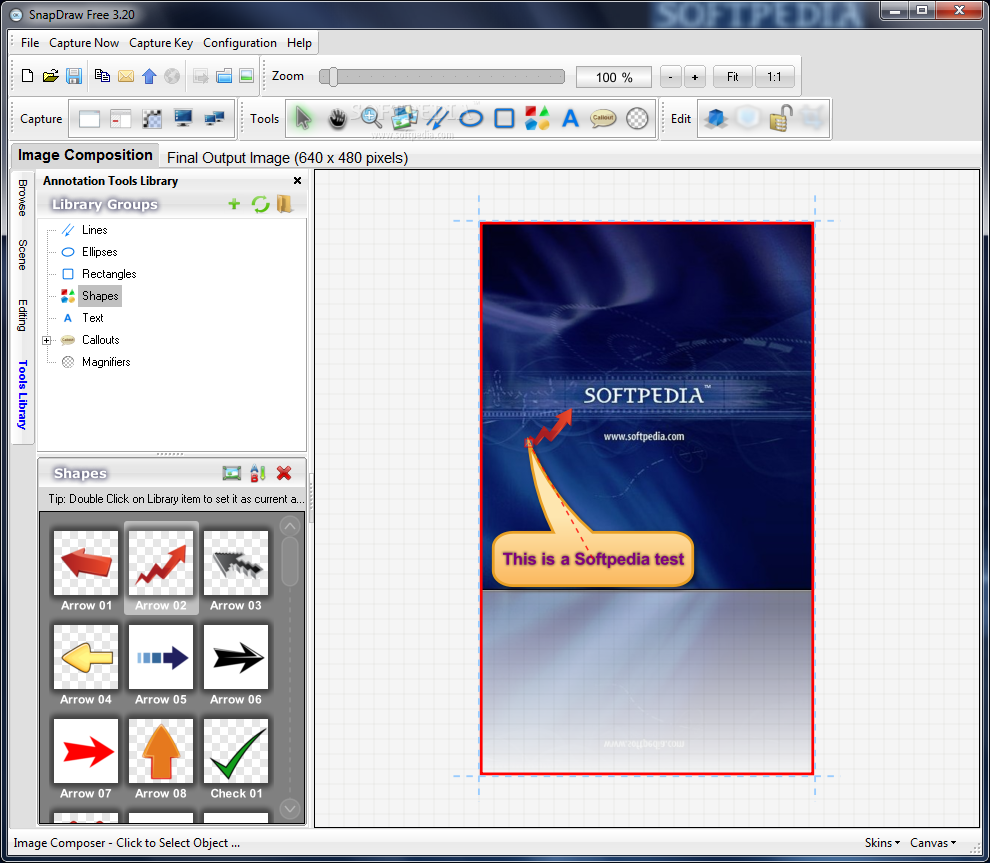Click the Save floppy disk icon

[74, 76]
